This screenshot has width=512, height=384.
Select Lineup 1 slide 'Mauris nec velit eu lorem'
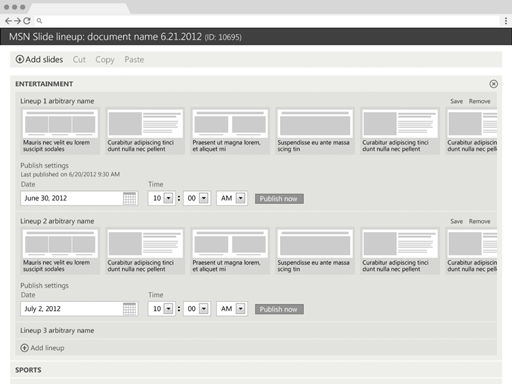[x=60, y=131]
